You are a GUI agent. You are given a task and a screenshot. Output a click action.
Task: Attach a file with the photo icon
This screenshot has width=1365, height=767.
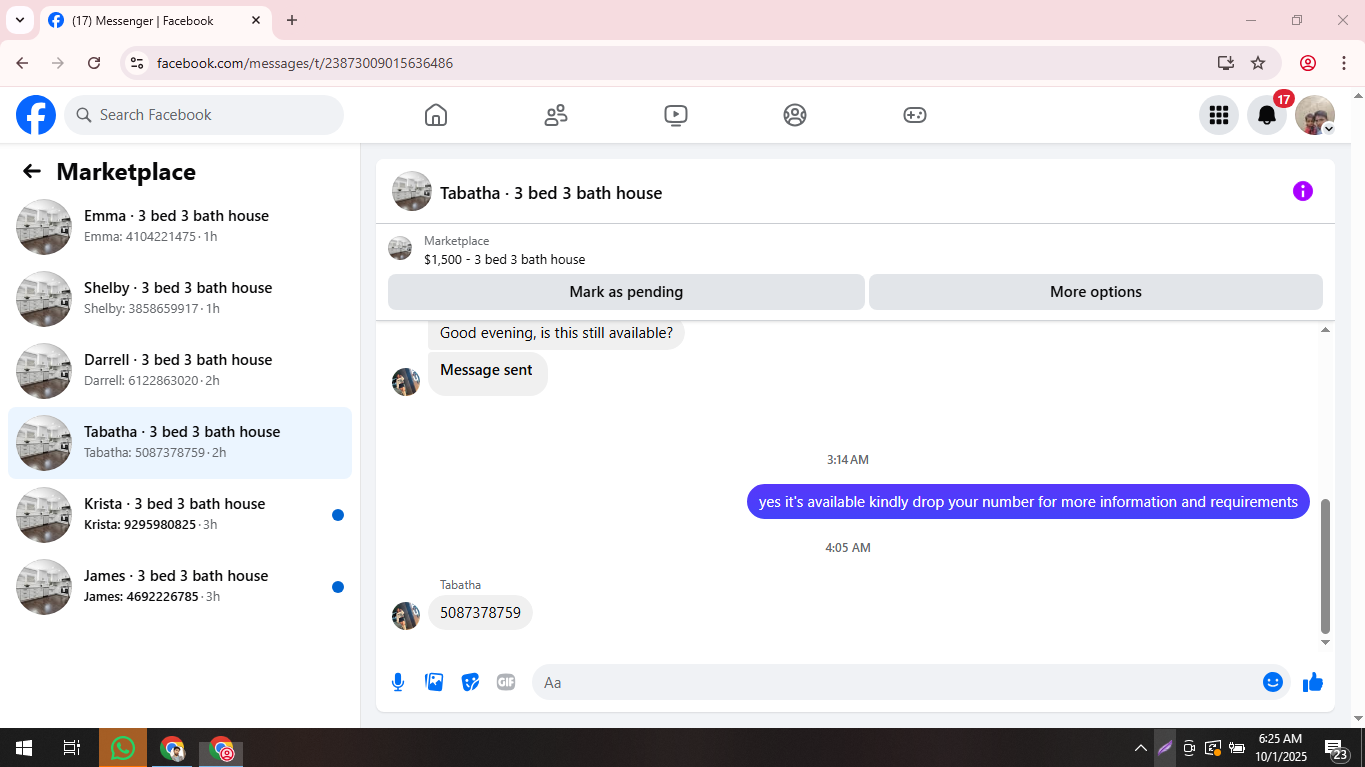pyautogui.click(x=434, y=682)
